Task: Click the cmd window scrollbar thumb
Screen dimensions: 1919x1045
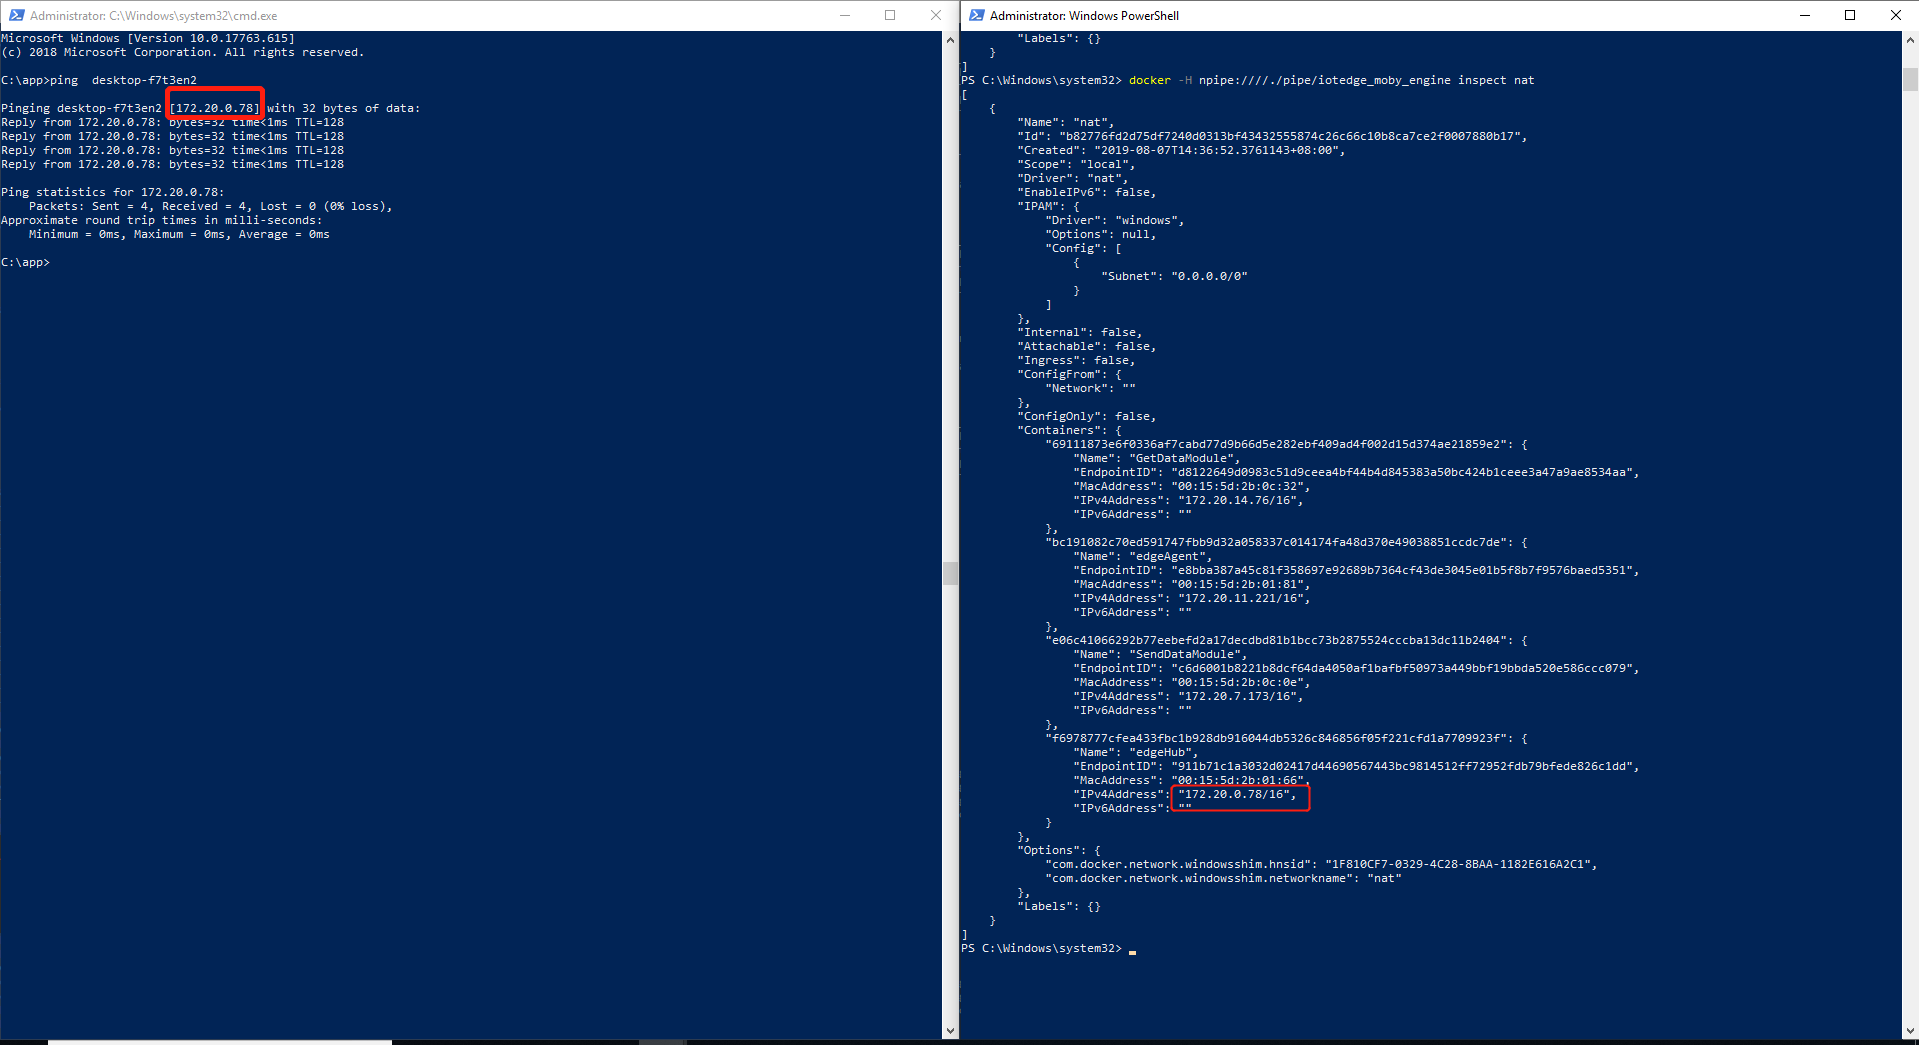Action: coord(949,572)
